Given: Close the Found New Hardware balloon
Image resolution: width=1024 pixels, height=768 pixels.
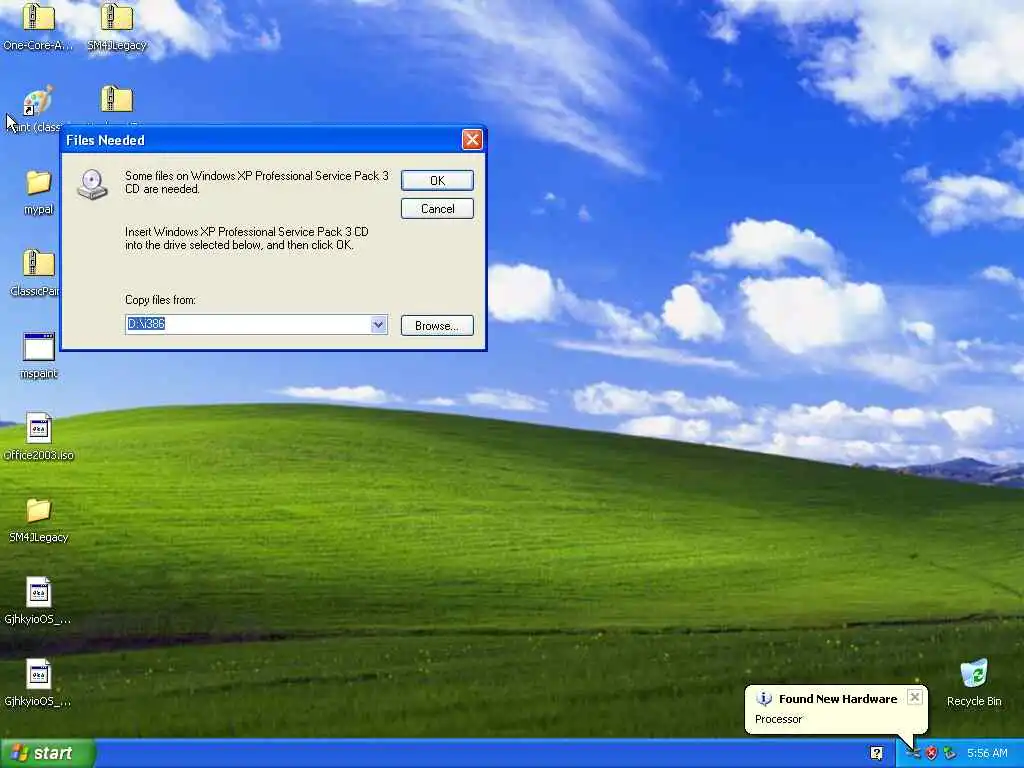Looking at the screenshot, I should (x=915, y=697).
